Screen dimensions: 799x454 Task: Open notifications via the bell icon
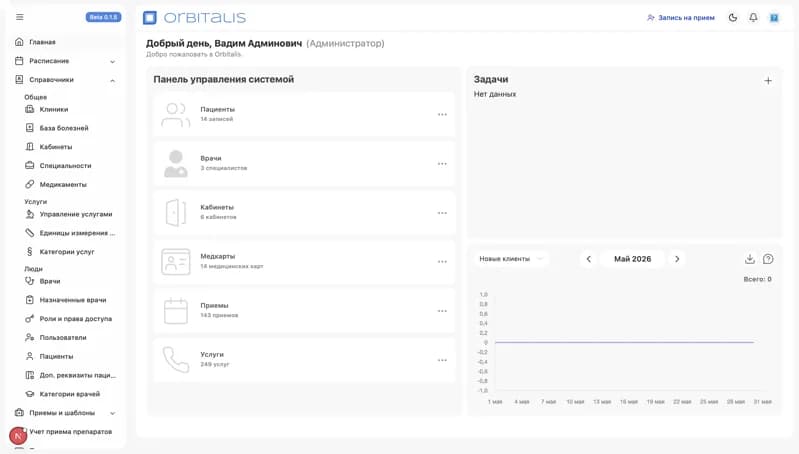point(753,17)
